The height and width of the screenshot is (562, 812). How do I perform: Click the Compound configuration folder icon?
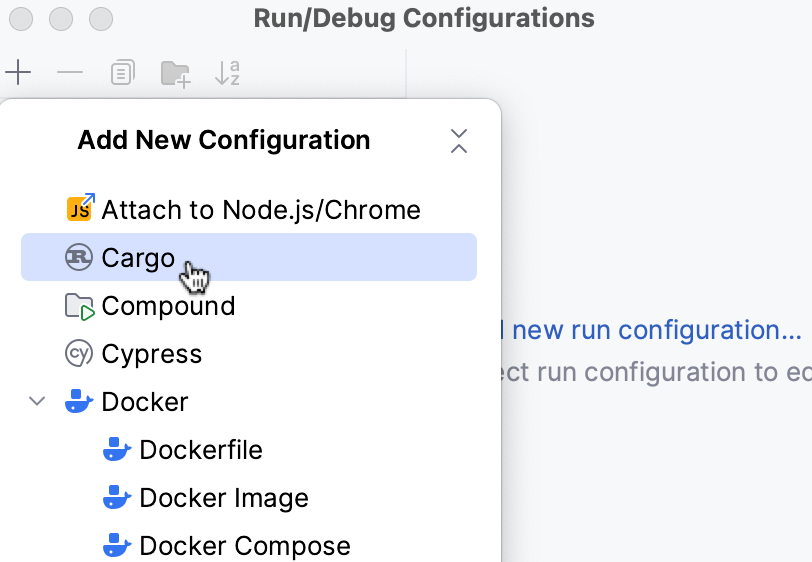coord(79,306)
